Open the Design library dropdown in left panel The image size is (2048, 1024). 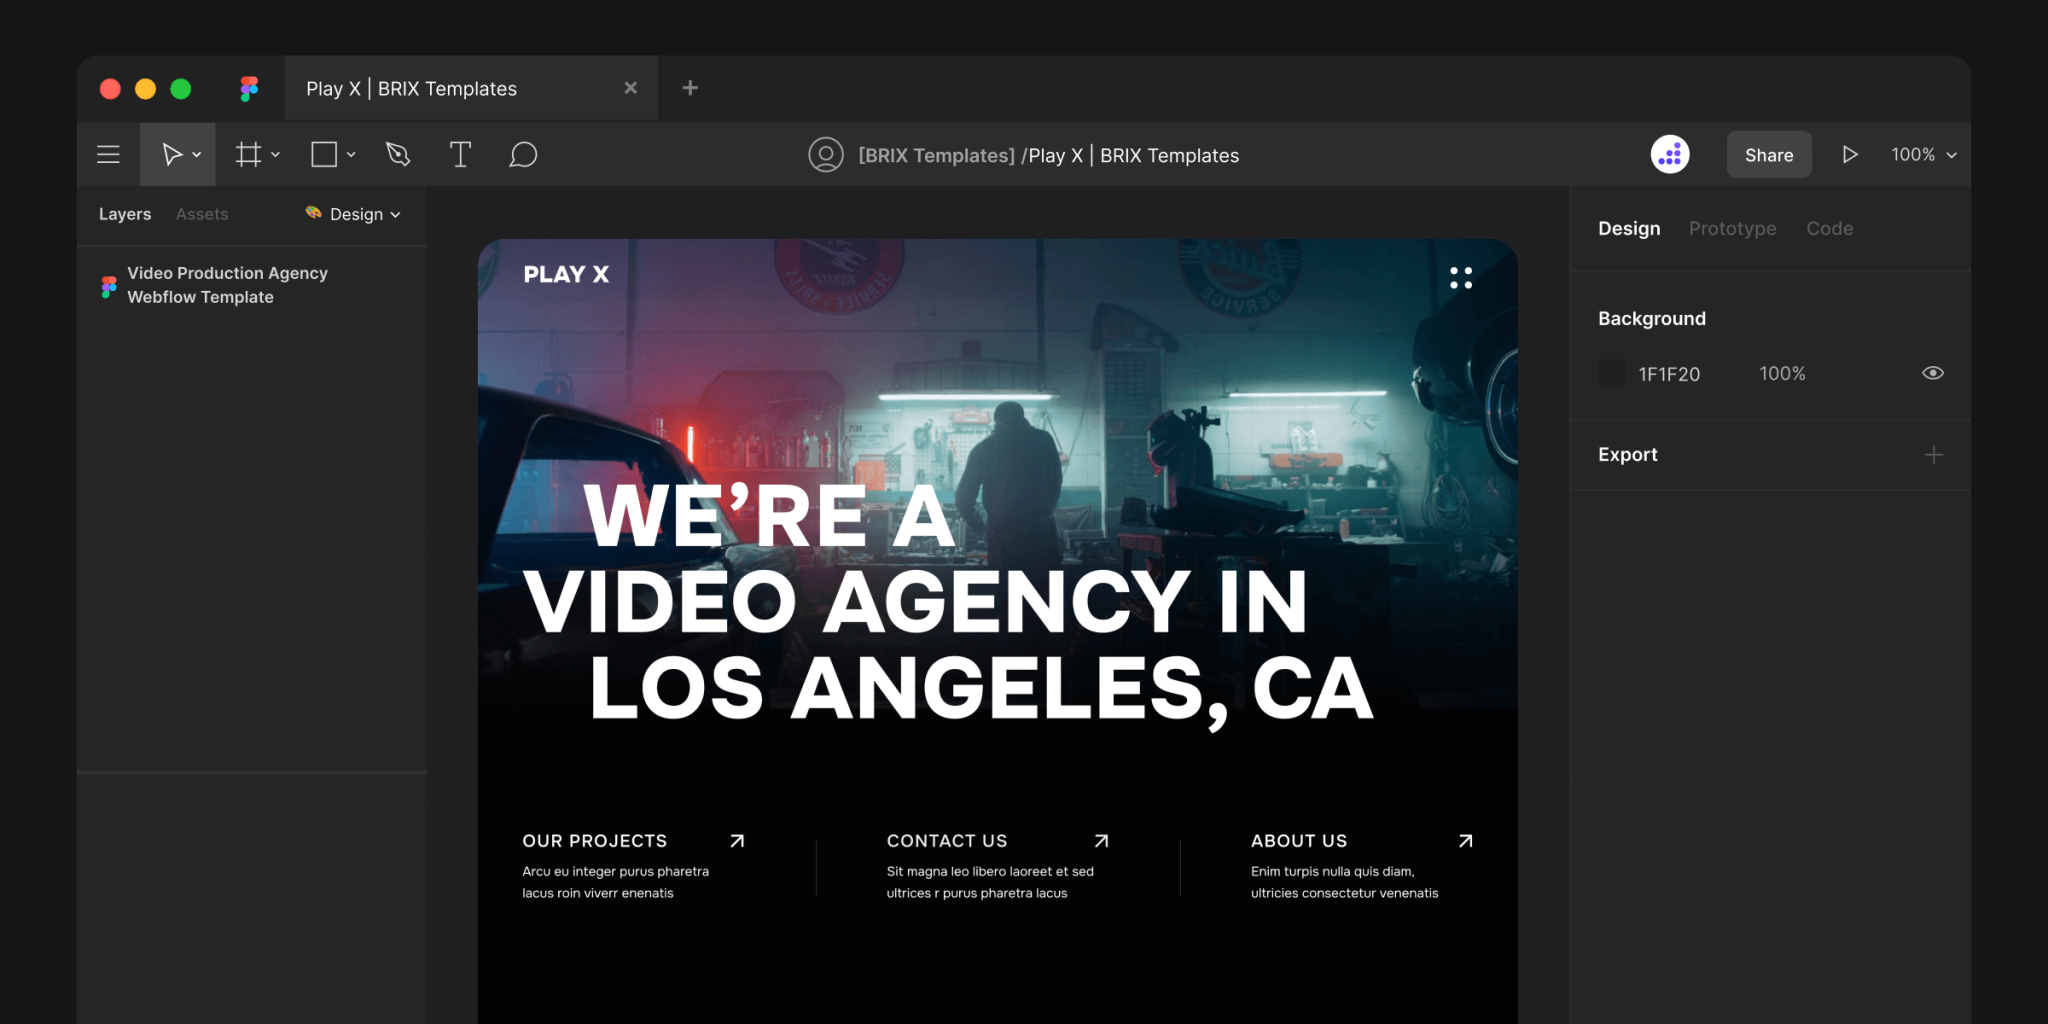click(353, 214)
